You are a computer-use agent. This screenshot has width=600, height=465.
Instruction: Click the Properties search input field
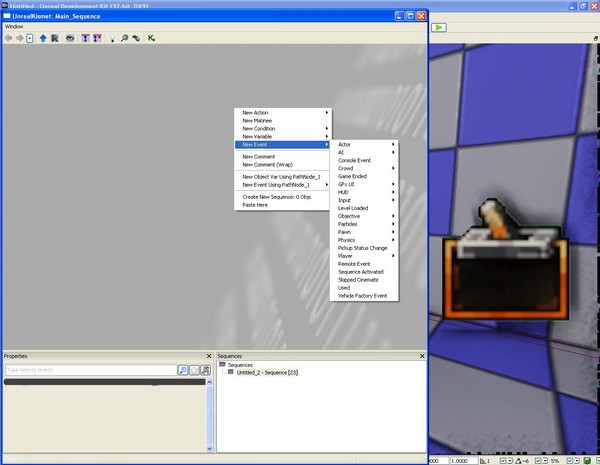pyautogui.click(x=91, y=370)
